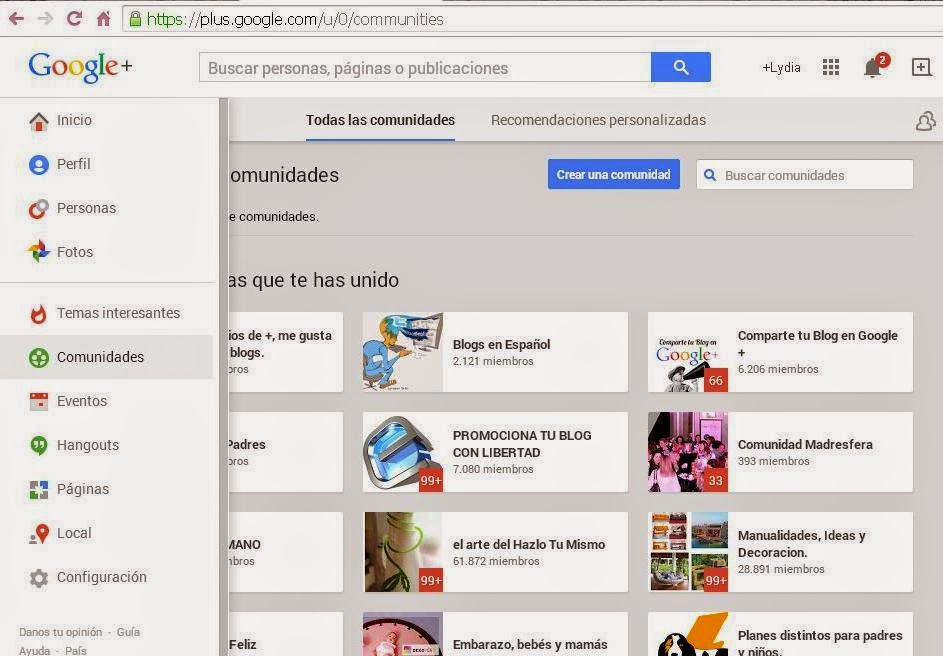Click the Blogs en Español thumbnail image
Screen dimensions: 943x656
[402, 352]
